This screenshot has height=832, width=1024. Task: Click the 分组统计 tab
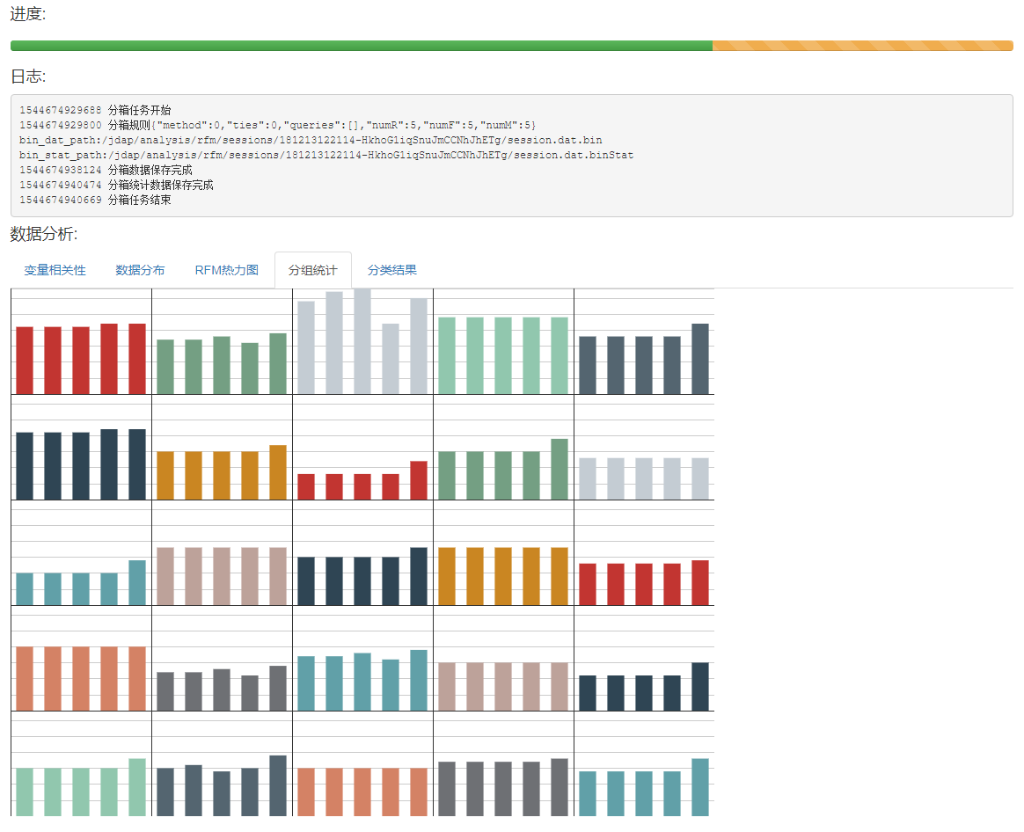(x=312, y=270)
